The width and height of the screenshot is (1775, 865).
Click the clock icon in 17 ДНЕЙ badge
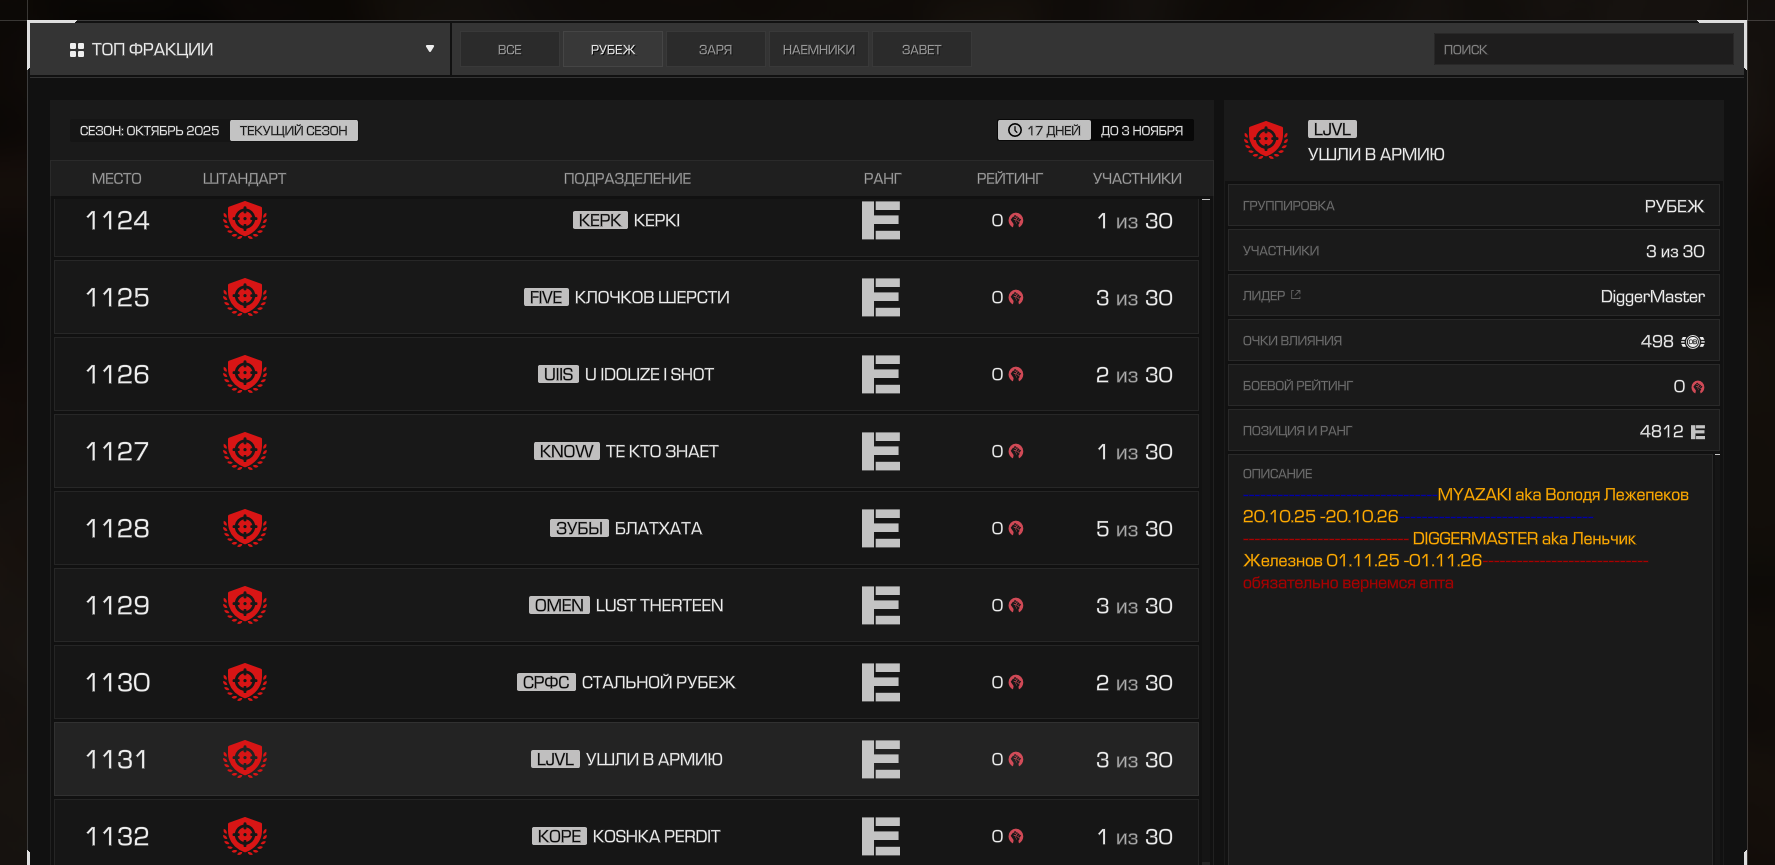(x=1015, y=131)
